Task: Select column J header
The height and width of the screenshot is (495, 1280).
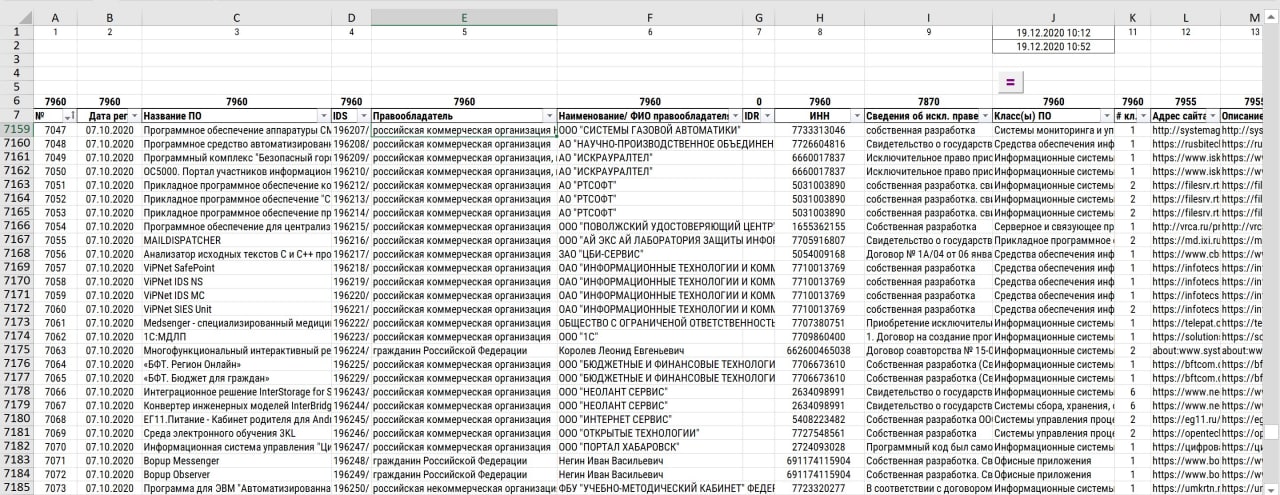Action: (x=1054, y=18)
